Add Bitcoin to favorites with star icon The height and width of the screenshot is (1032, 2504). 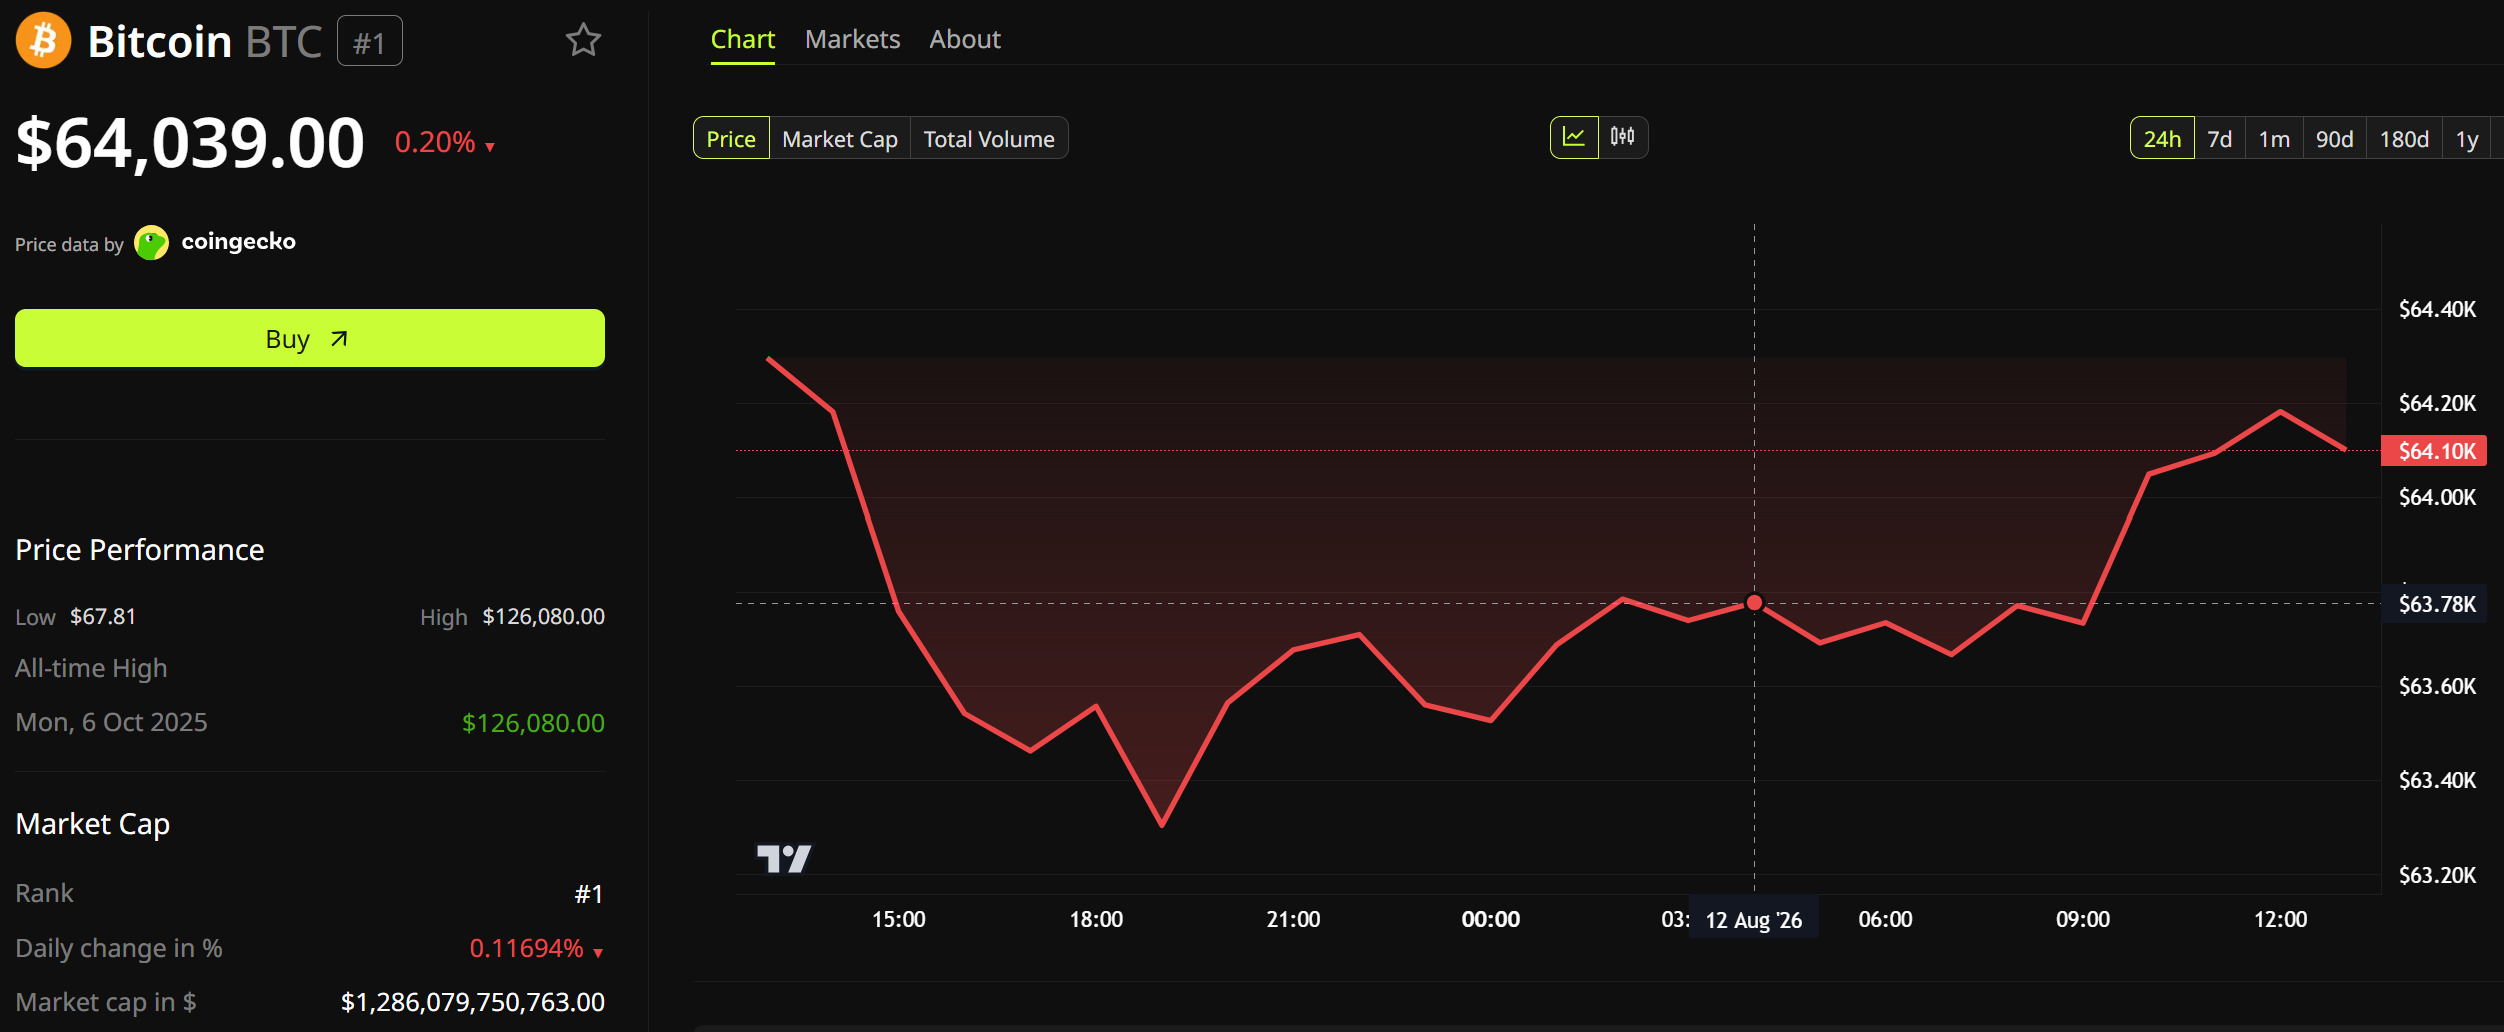tap(583, 40)
